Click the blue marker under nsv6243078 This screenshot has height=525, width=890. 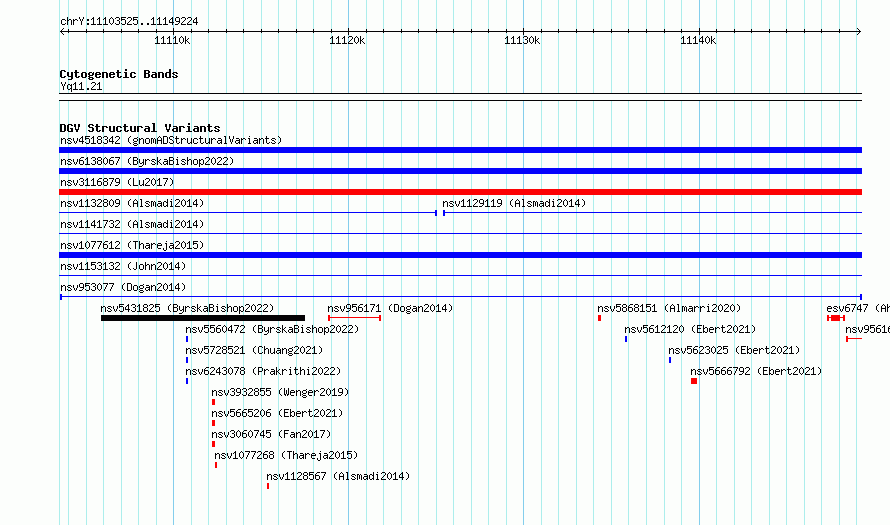(x=187, y=381)
